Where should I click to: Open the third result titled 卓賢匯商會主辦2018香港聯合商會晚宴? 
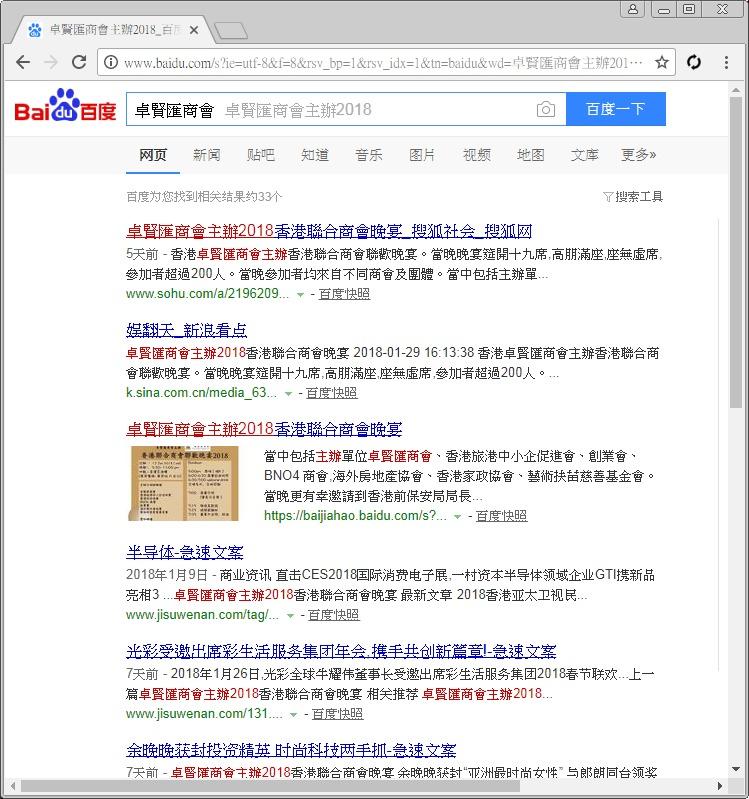coord(264,429)
